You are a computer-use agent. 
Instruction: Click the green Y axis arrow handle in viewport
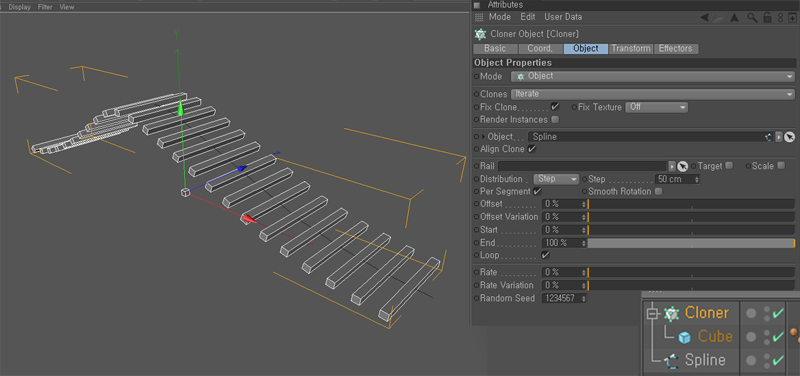click(x=180, y=109)
